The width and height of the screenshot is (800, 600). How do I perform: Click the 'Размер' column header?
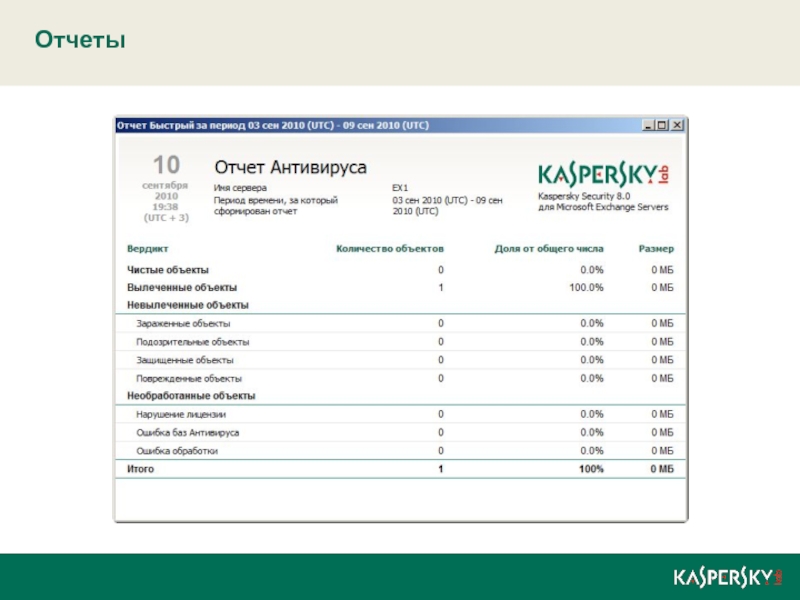[x=656, y=248]
